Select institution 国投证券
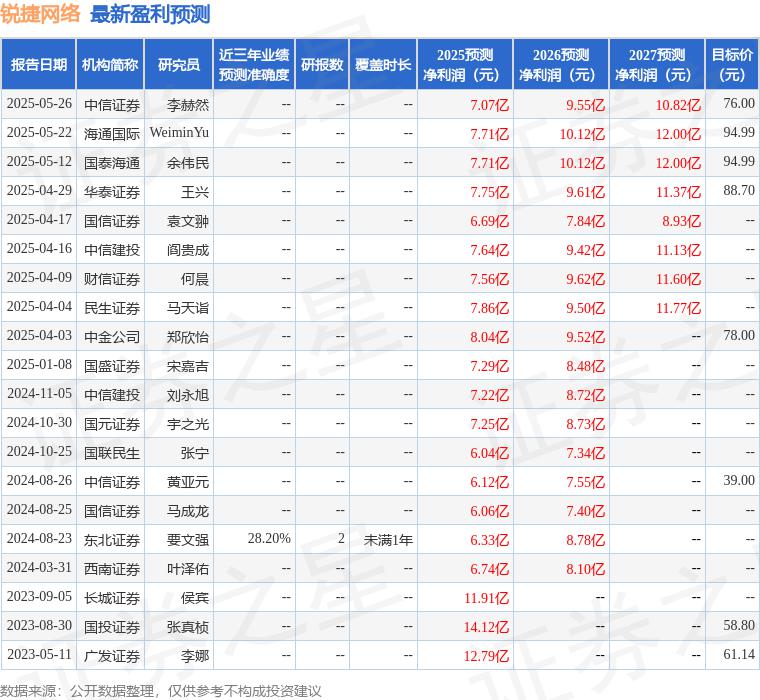760x700 pixels. [x=112, y=627]
